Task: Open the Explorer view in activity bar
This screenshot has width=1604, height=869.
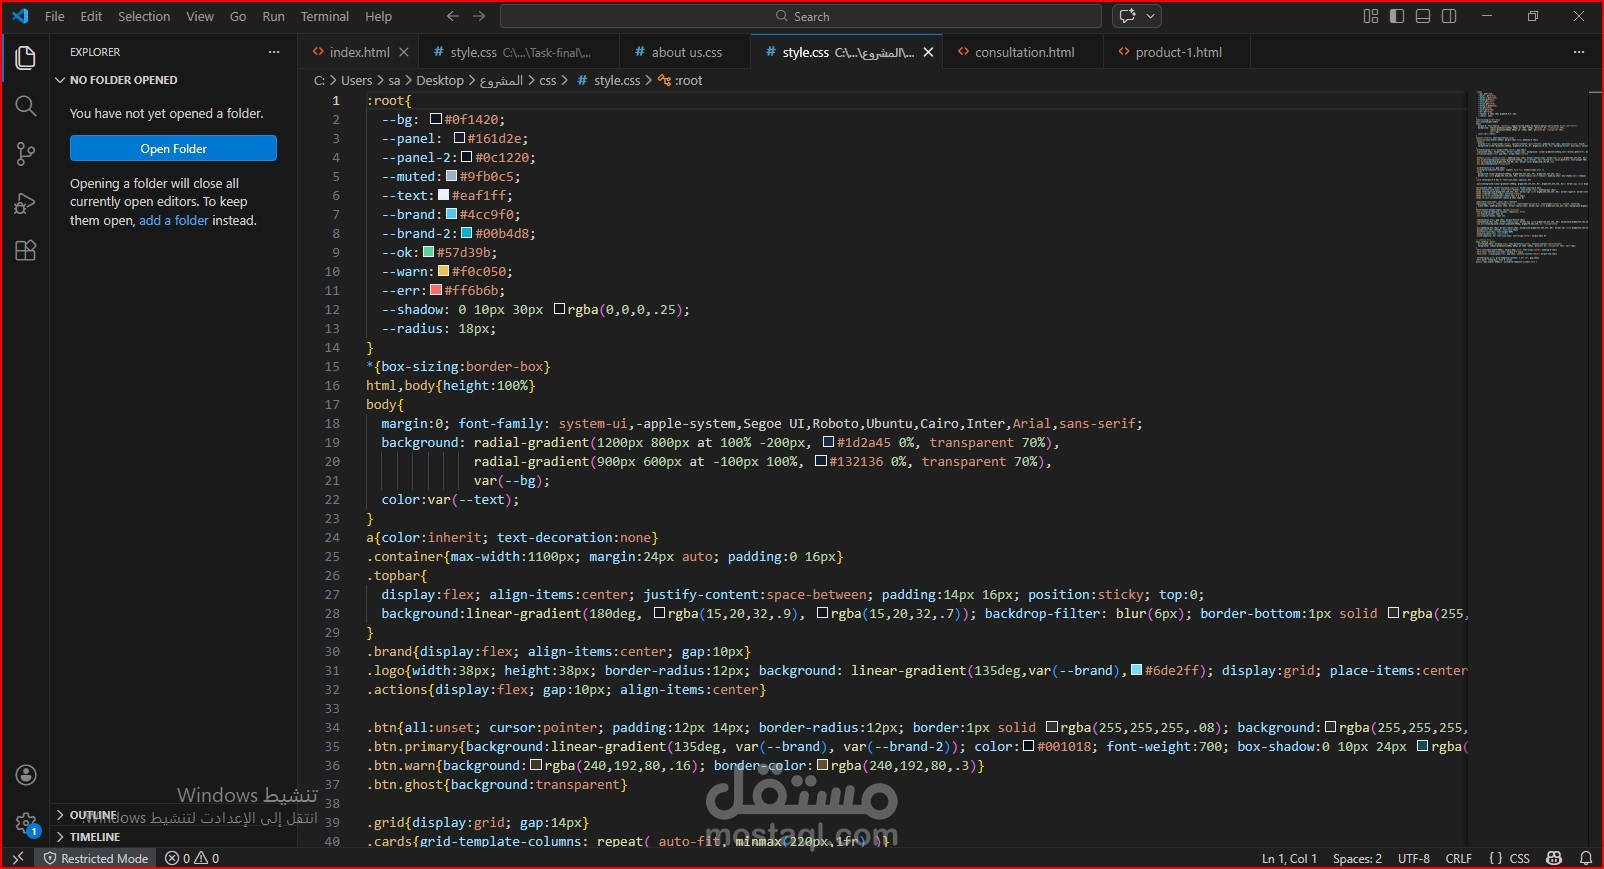Action: point(26,58)
